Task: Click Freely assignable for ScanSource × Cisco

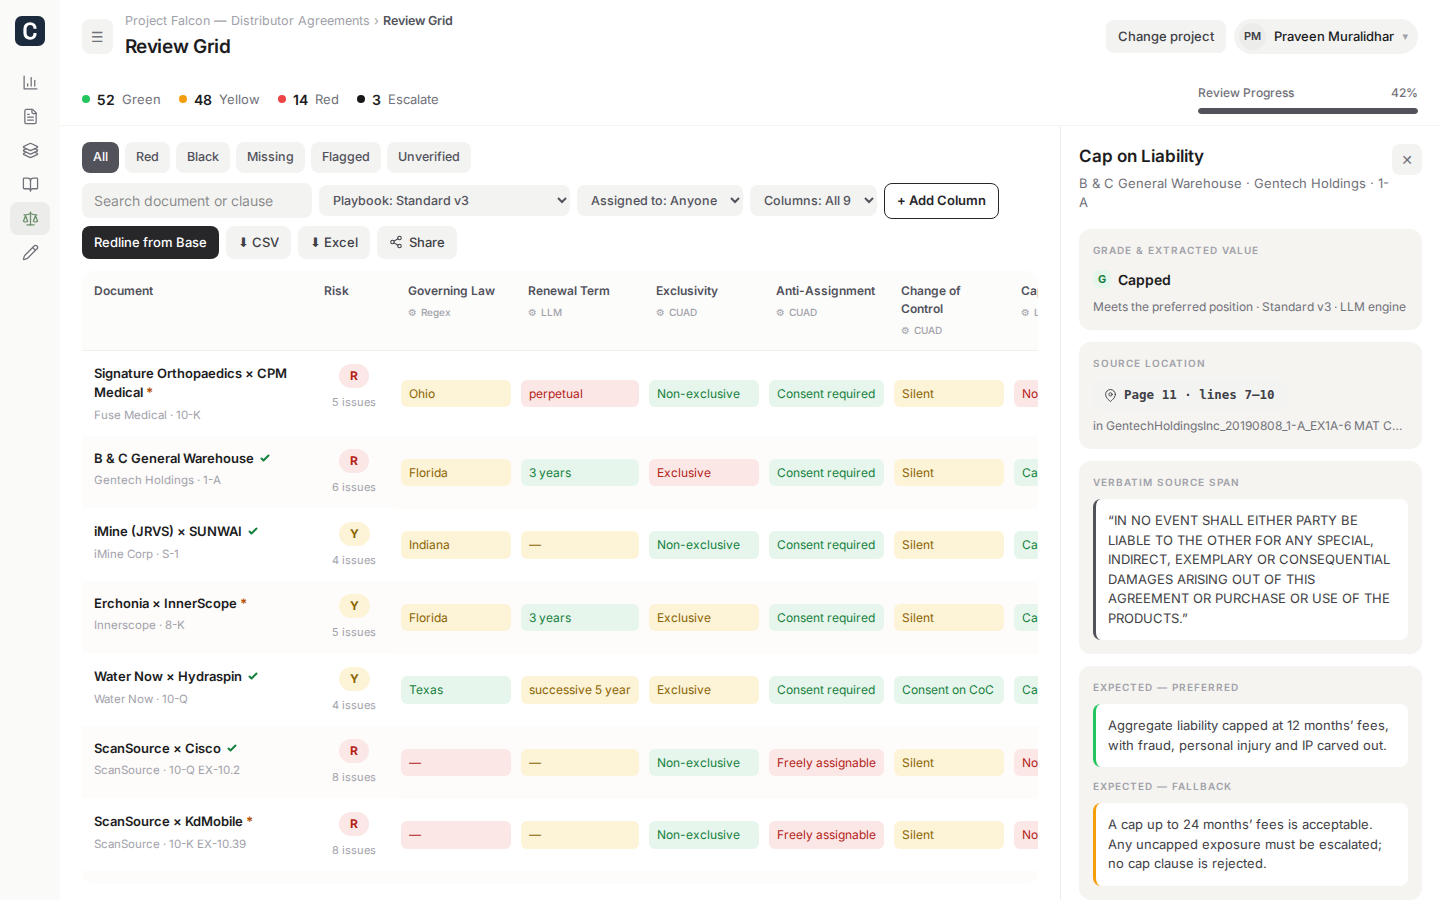Action: 826,763
